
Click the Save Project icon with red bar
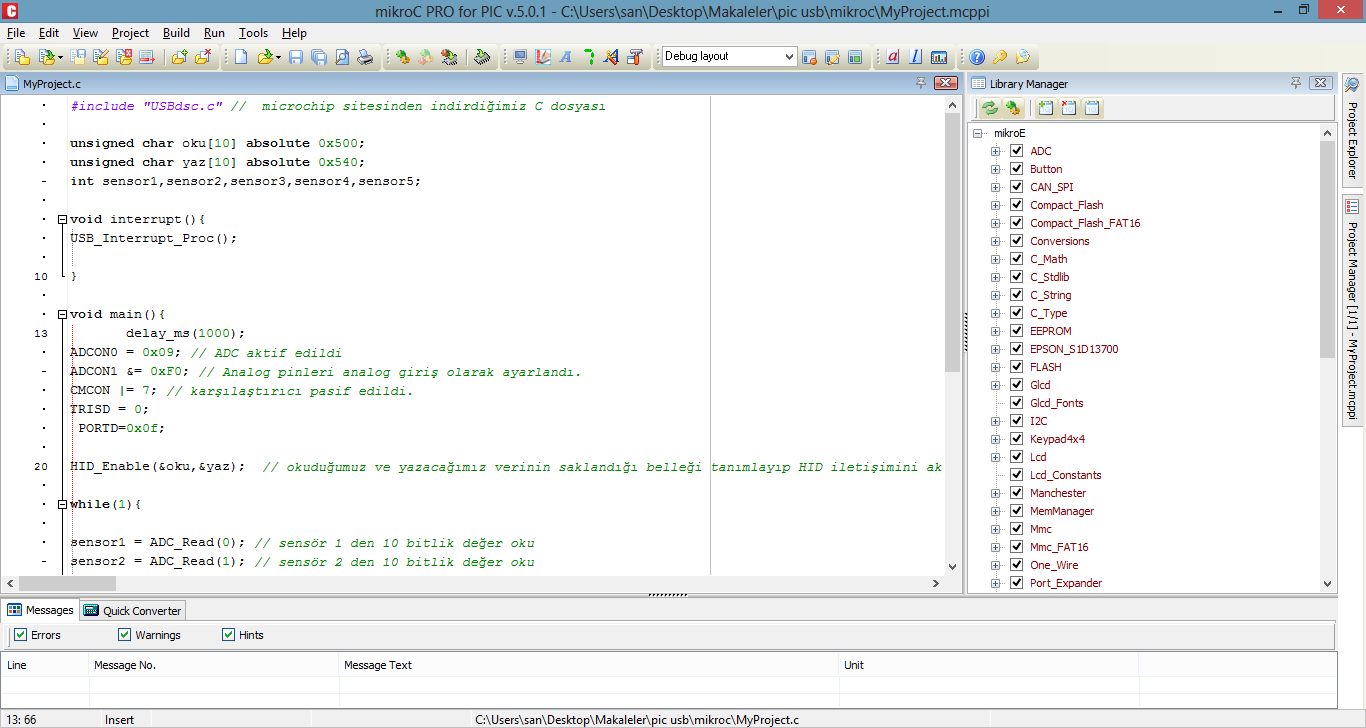tap(146, 57)
